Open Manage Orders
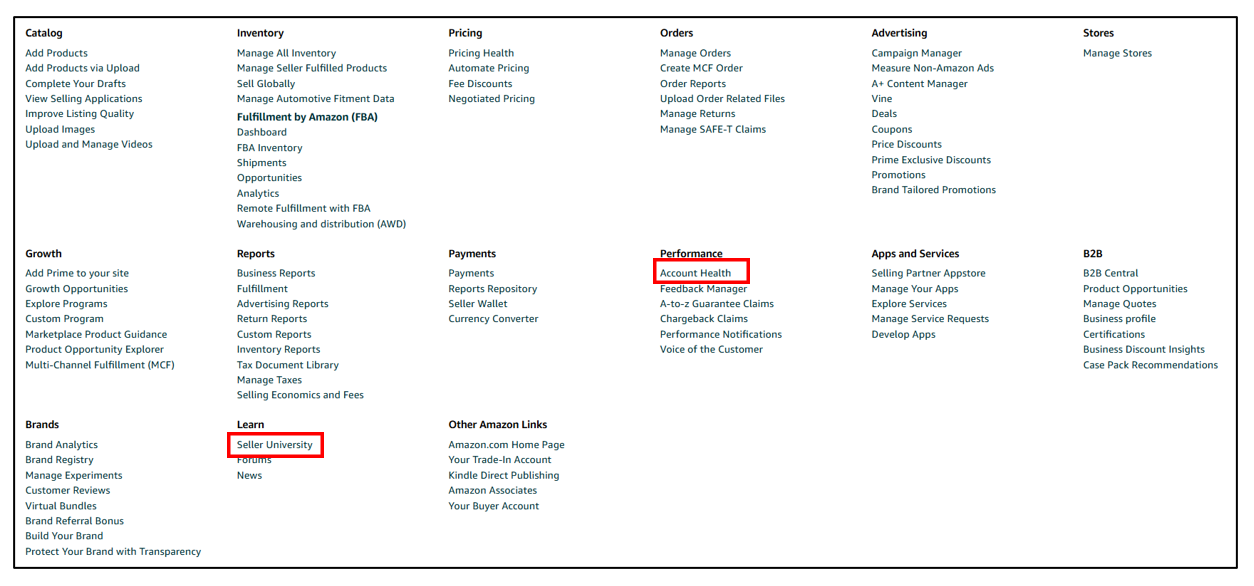This screenshot has width=1254, height=586. (x=695, y=53)
